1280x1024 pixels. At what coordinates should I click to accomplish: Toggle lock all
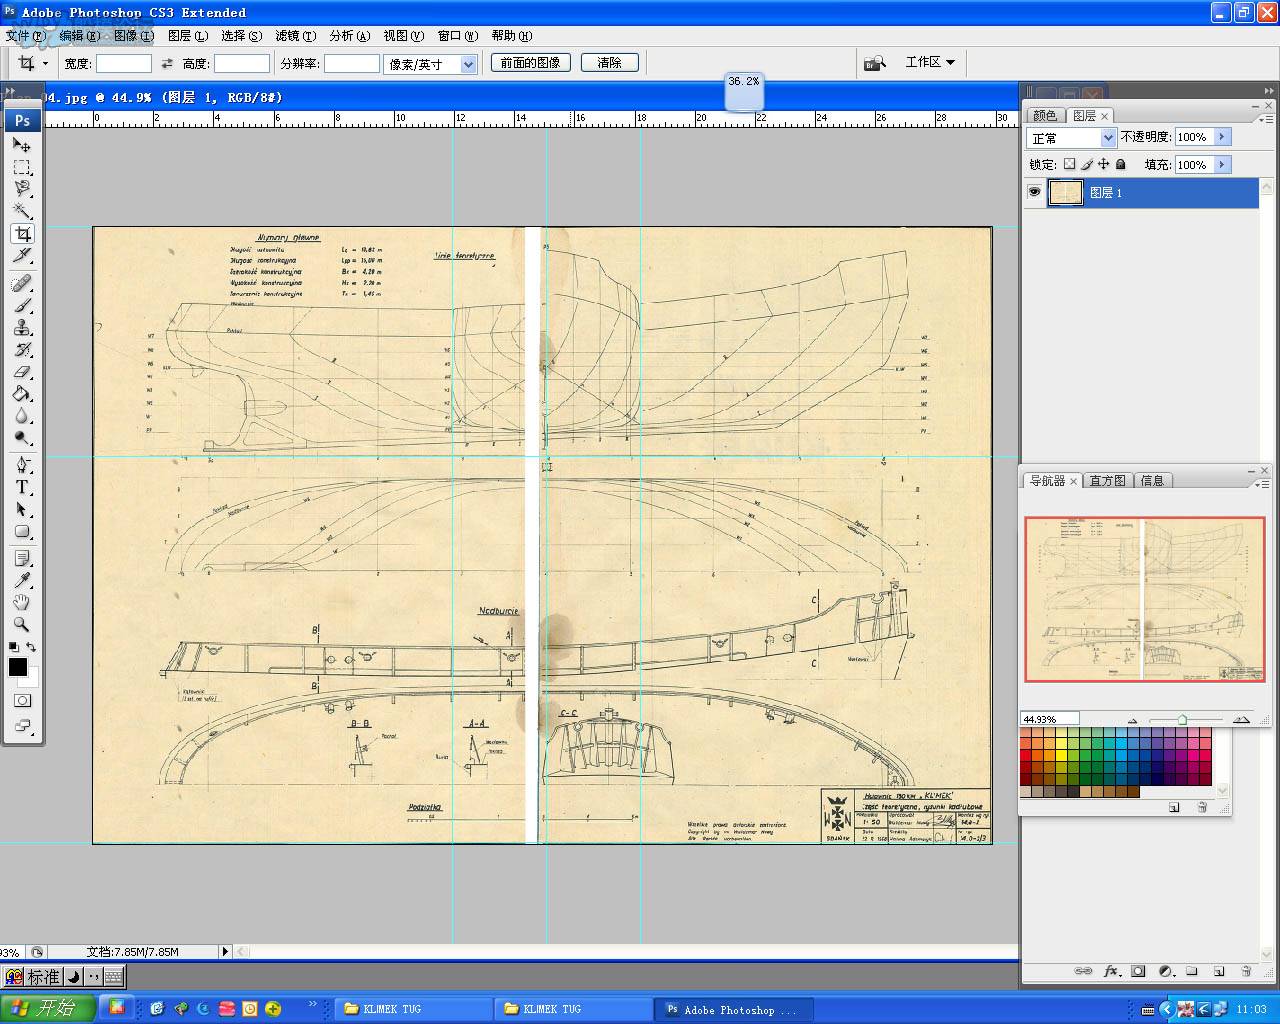coord(1121,164)
